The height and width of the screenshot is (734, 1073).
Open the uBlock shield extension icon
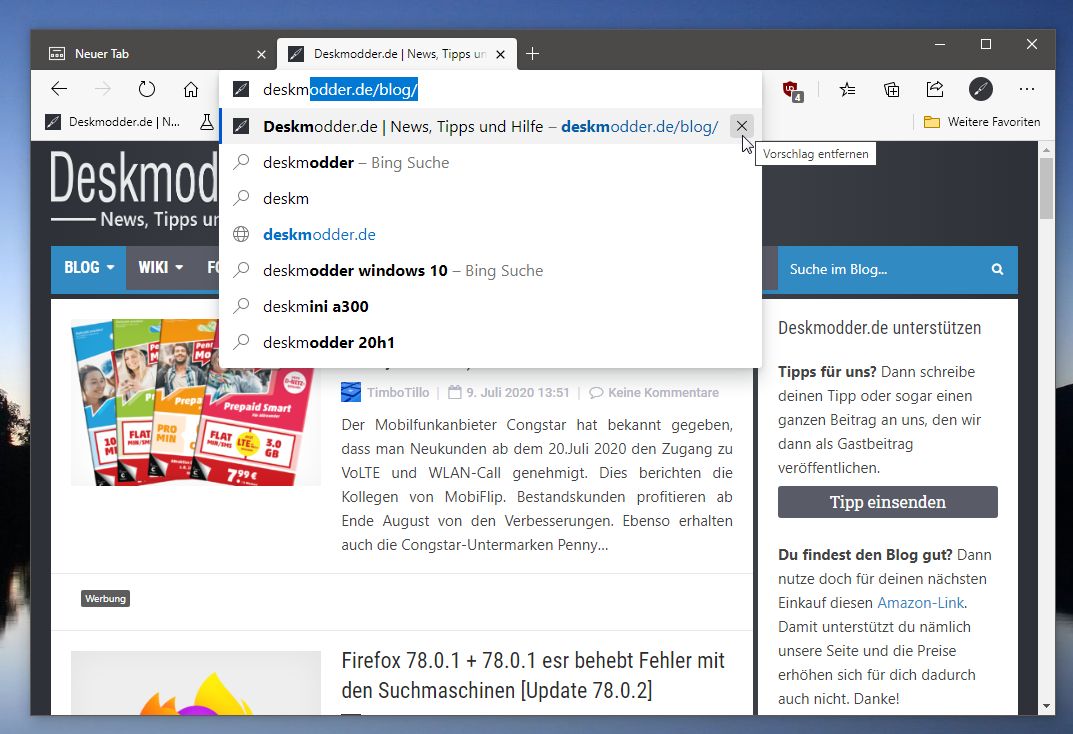(x=792, y=90)
